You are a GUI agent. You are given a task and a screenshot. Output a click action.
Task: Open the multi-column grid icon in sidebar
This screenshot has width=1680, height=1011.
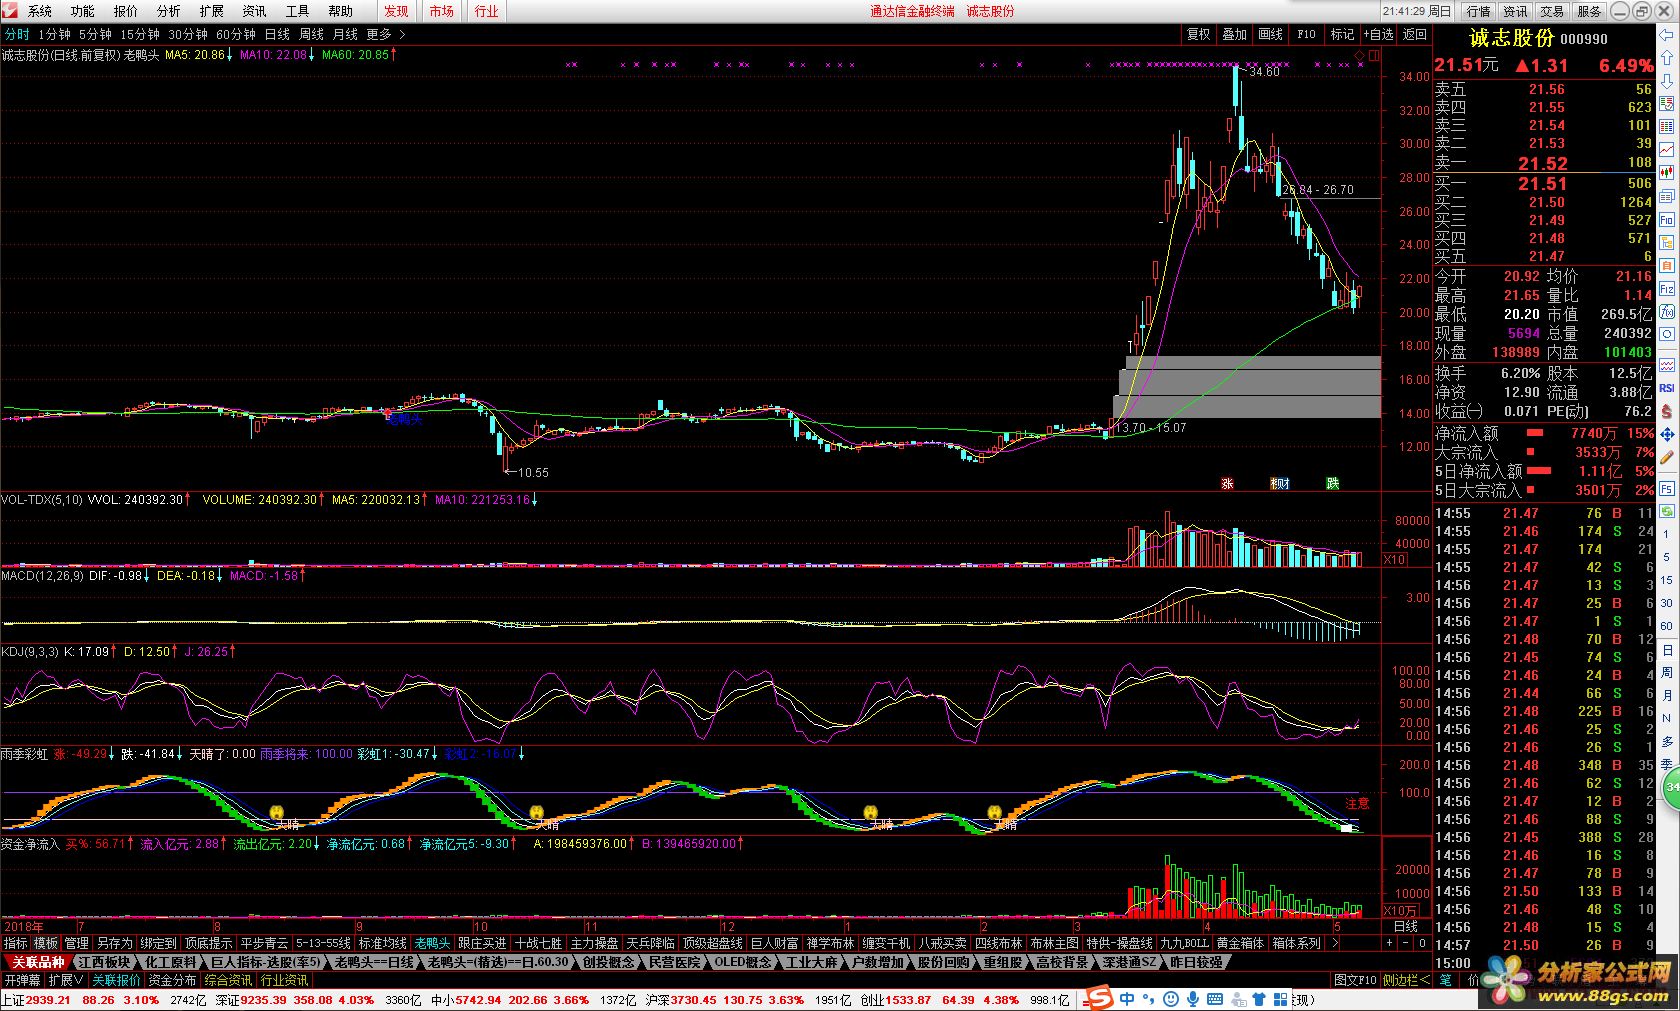[1667, 126]
